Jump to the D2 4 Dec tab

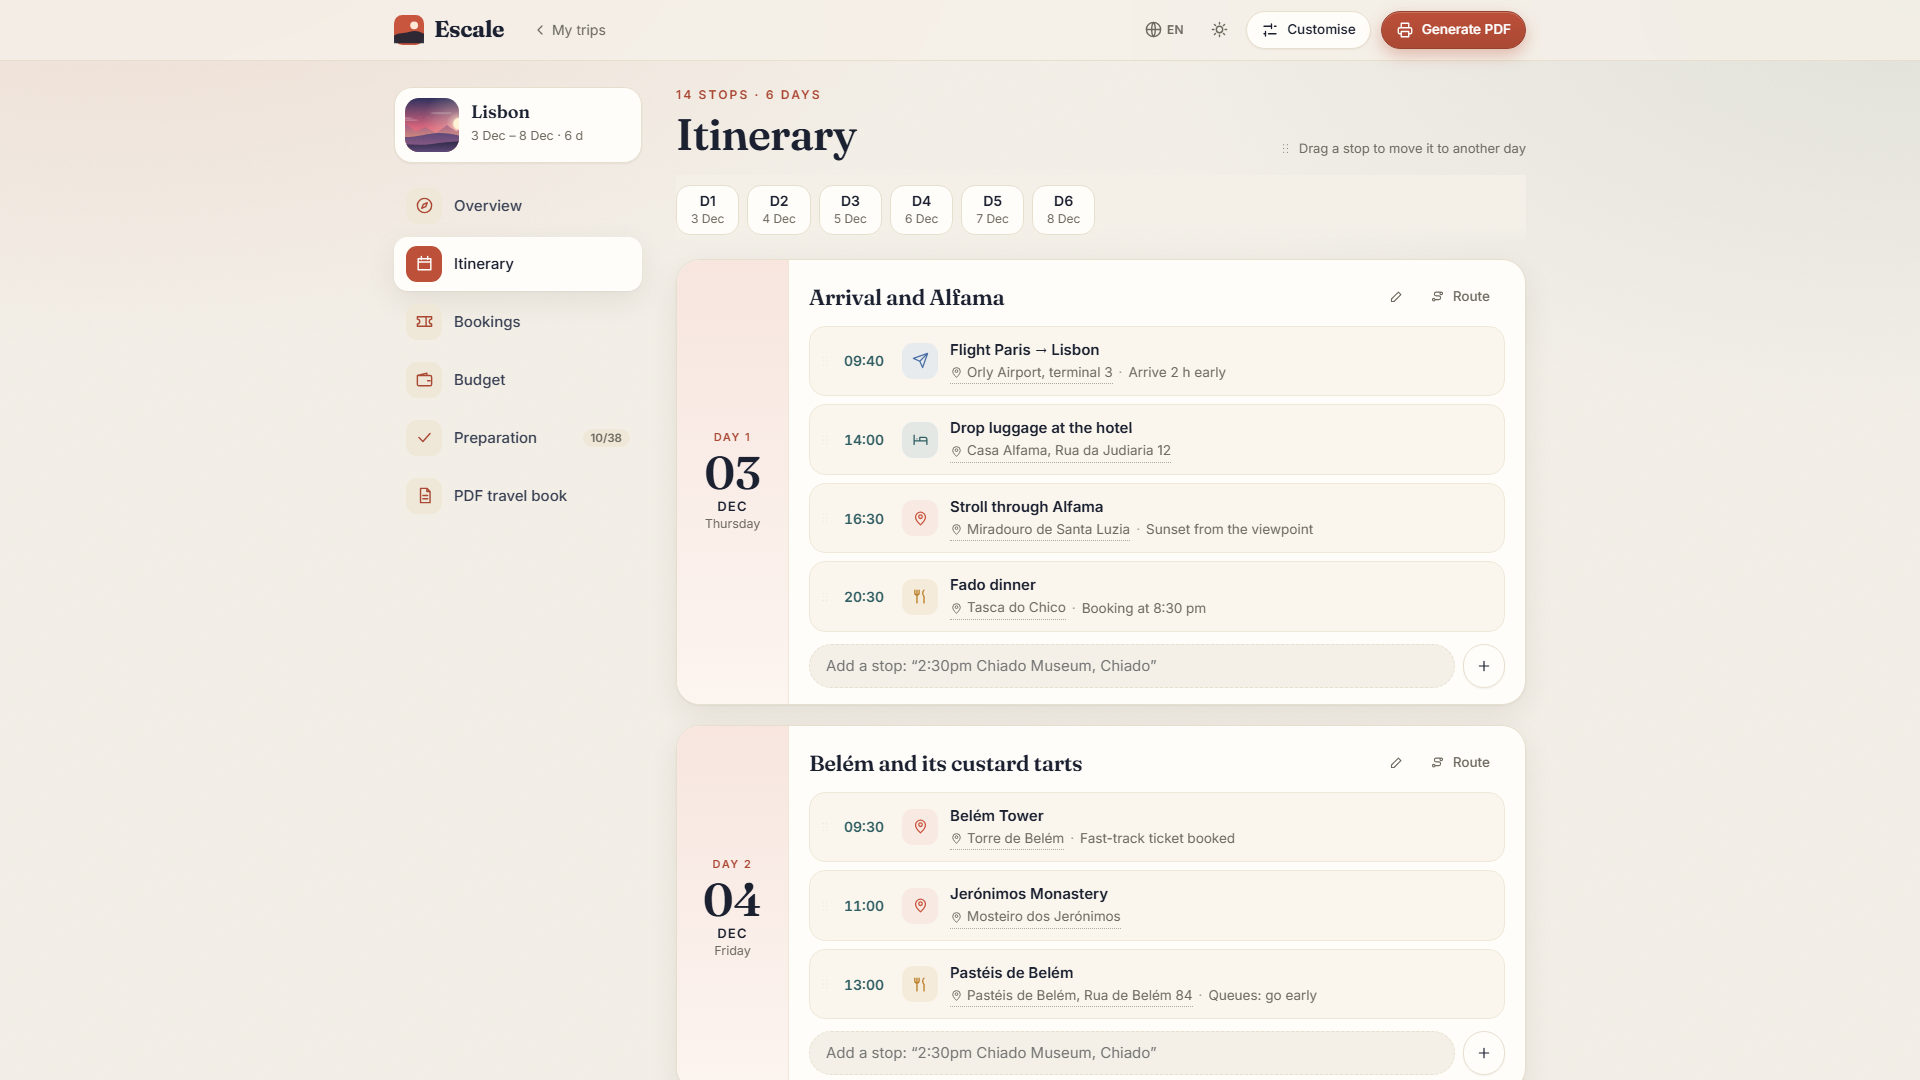(x=779, y=210)
